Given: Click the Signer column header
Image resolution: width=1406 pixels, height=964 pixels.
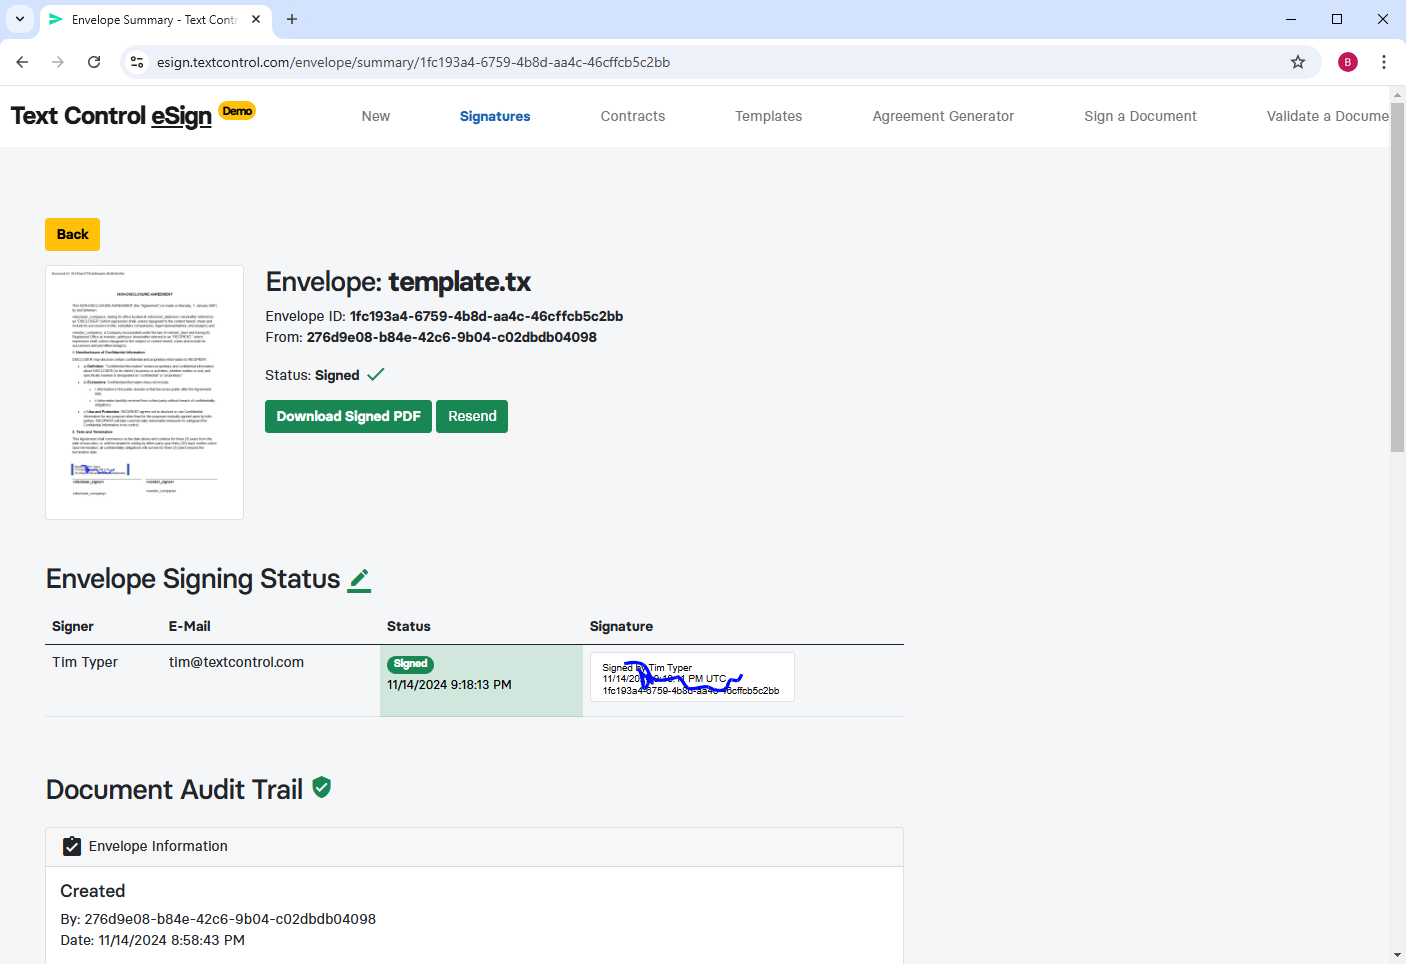Looking at the screenshot, I should (x=73, y=626).
